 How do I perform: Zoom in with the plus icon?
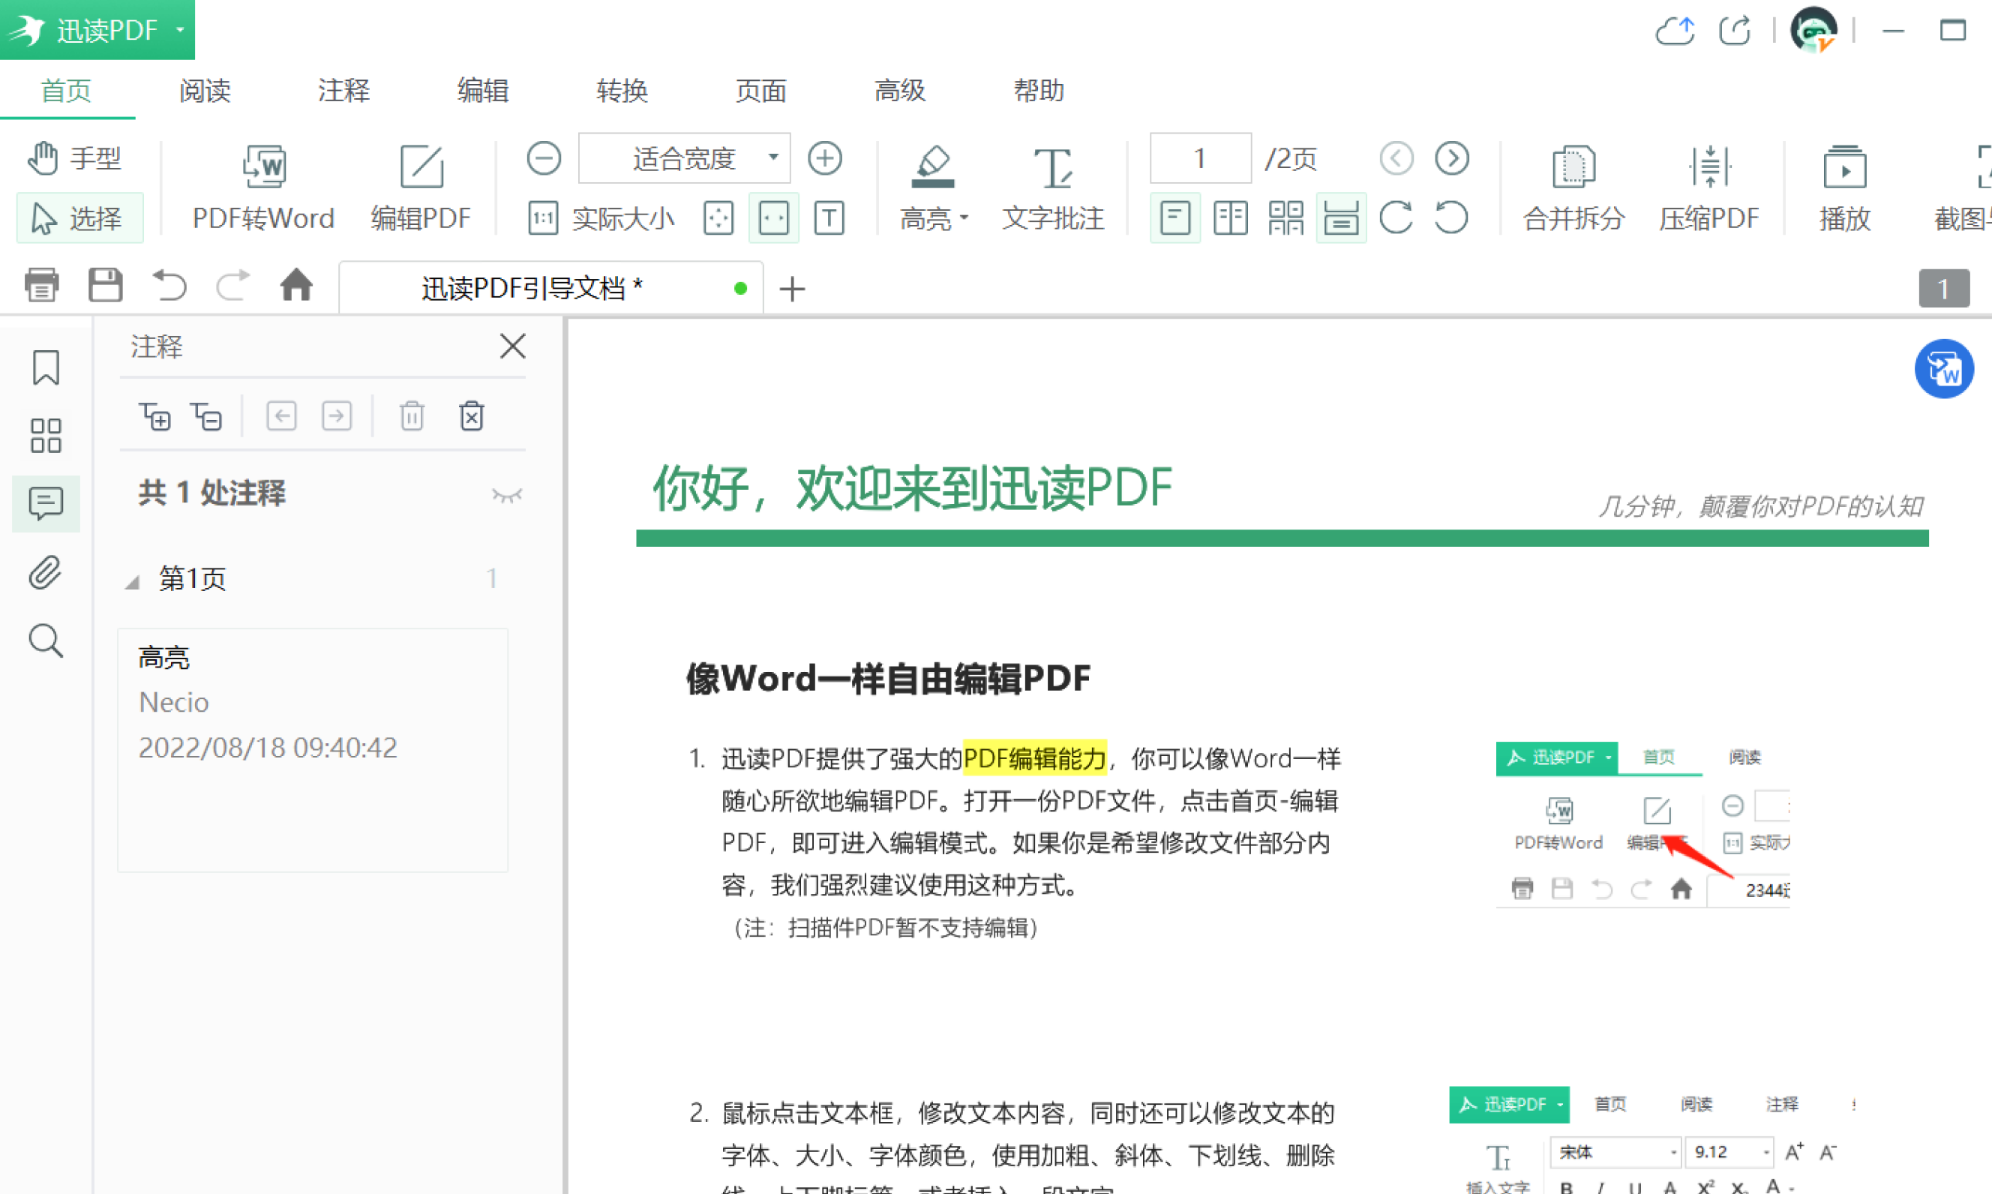825,158
